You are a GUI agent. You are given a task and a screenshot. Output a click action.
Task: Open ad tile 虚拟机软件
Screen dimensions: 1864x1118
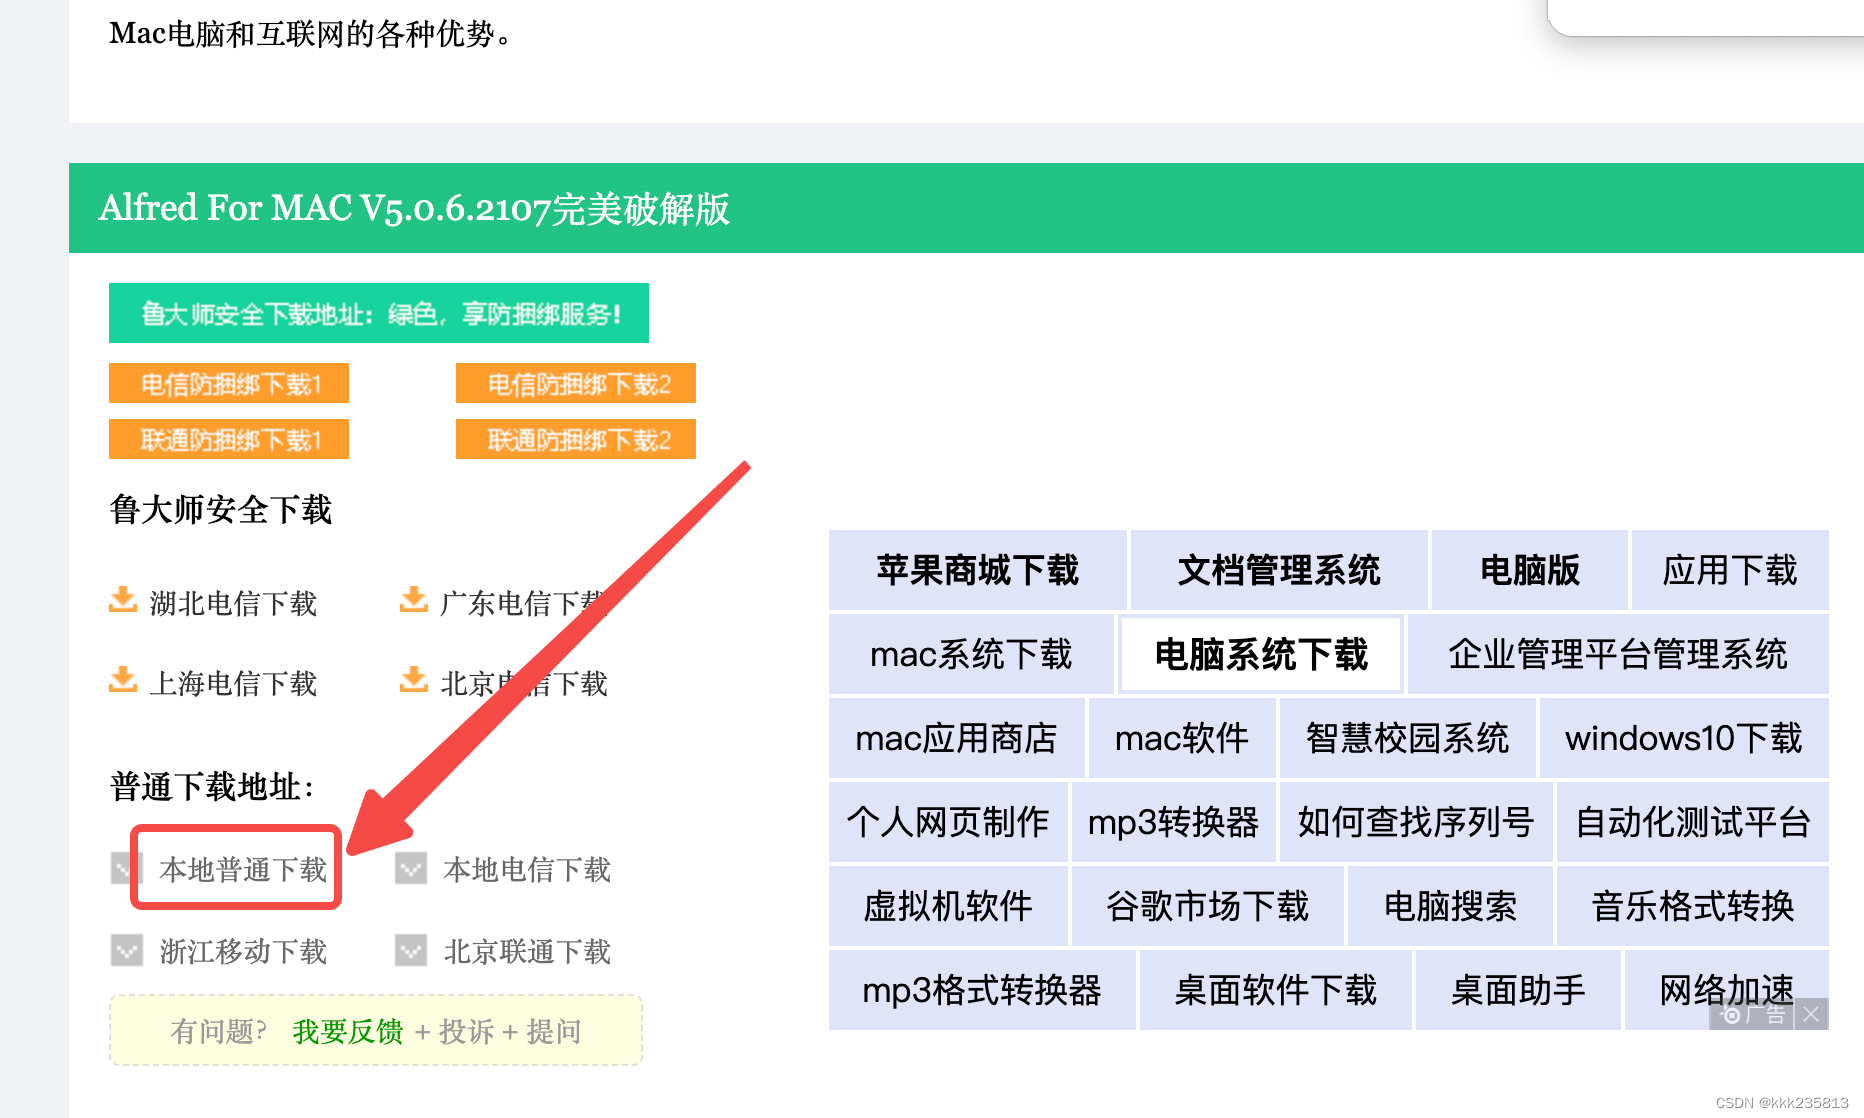(948, 906)
